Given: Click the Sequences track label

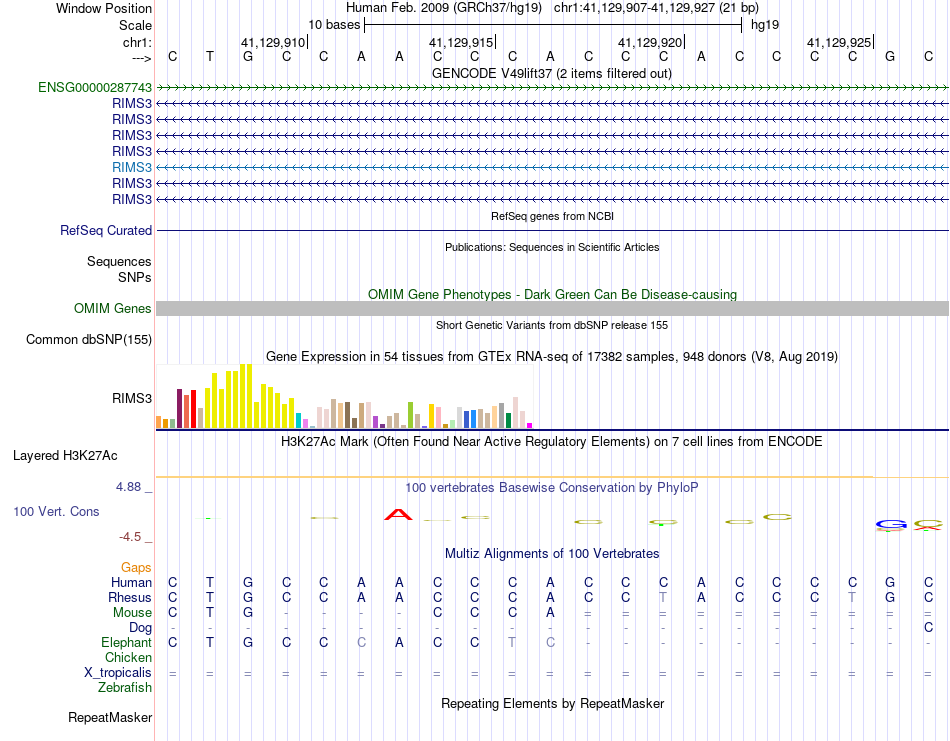Looking at the screenshot, I should (x=119, y=262).
